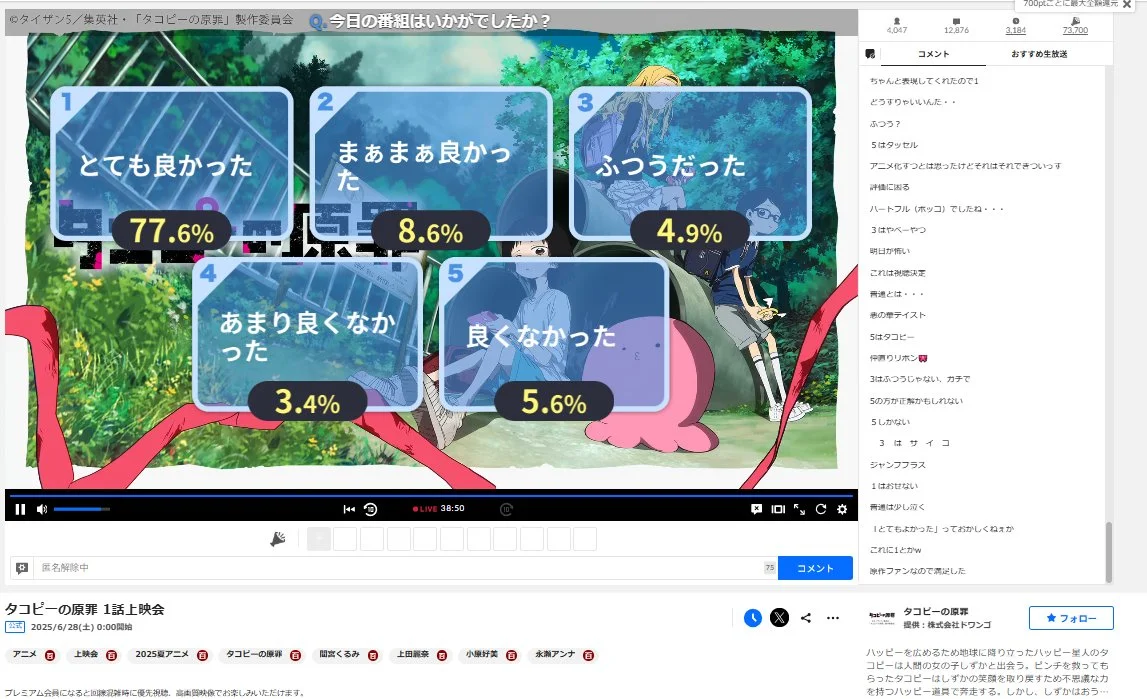The height and width of the screenshot is (699, 1147).
Task: Reload the player stream
Action: [x=821, y=509]
